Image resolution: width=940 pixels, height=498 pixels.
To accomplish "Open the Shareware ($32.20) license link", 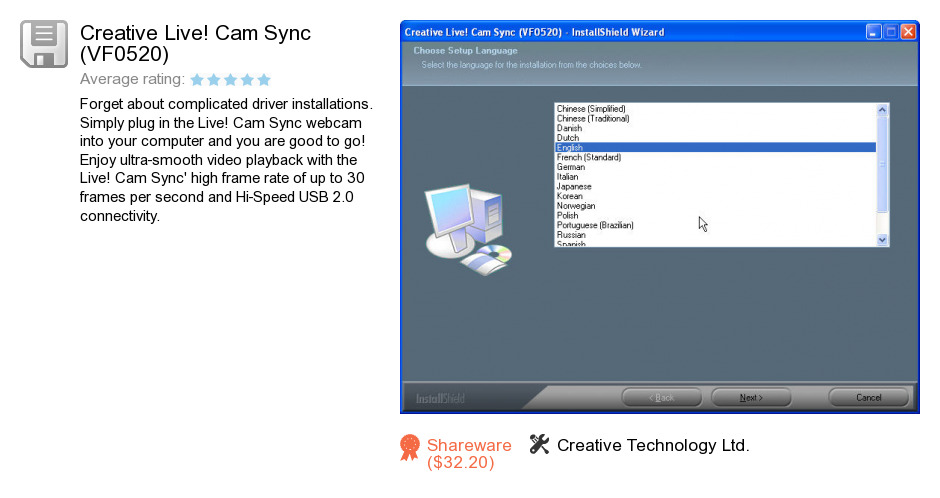I will tap(469, 454).
